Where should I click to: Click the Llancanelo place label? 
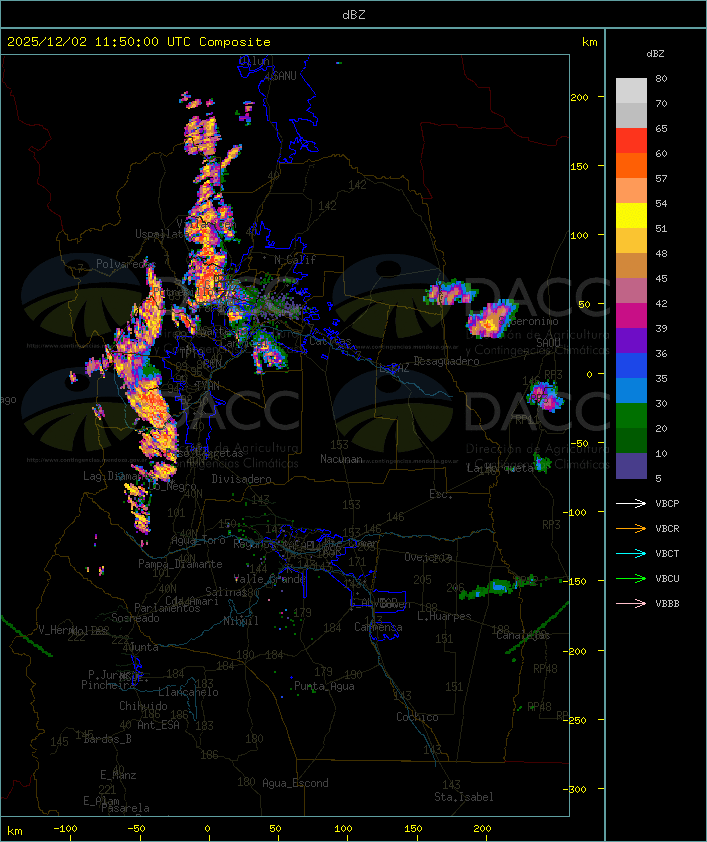[188, 692]
